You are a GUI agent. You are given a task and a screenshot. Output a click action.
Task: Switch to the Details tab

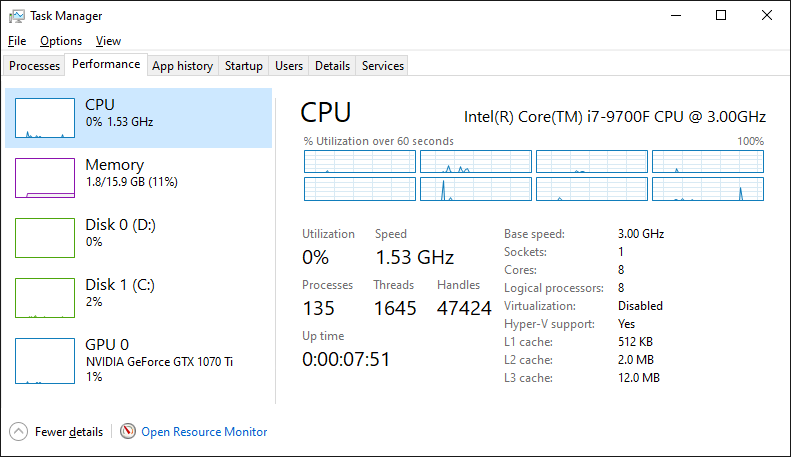coord(332,66)
